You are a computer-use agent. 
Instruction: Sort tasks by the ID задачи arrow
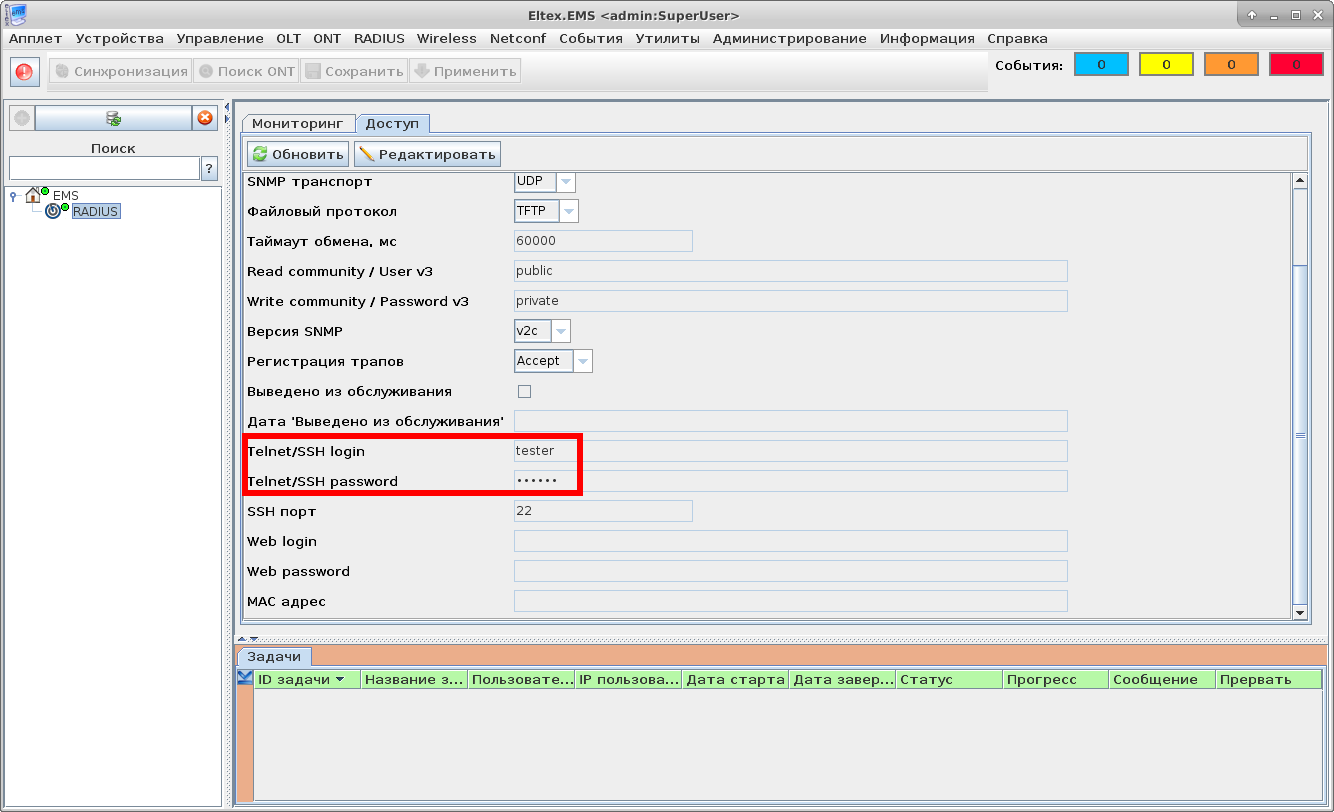click(x=340, y=680)
